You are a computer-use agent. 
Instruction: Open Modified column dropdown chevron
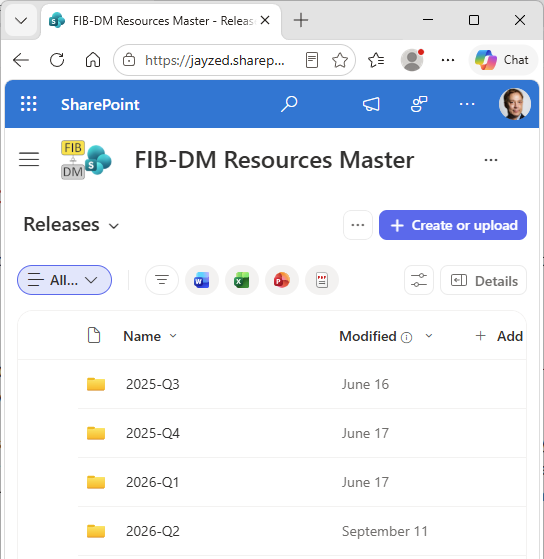coord(429,336)
